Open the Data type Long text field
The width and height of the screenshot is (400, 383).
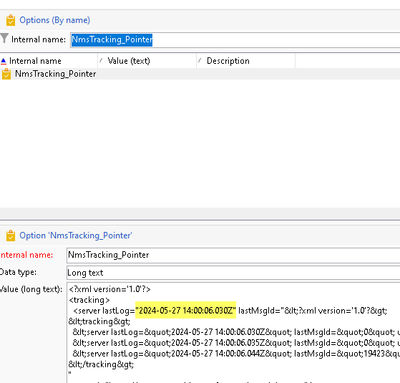[x=233, y=273]
